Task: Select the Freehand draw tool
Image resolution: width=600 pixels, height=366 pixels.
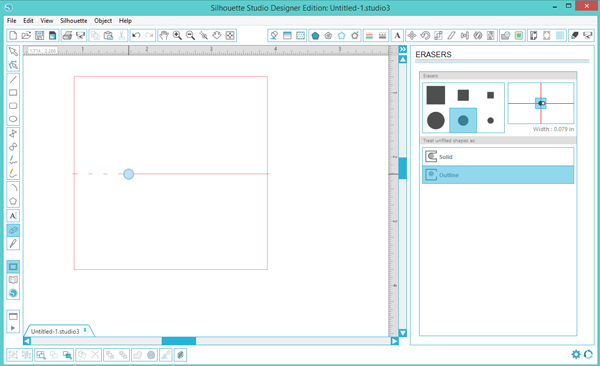Action: tap(13, 160)
